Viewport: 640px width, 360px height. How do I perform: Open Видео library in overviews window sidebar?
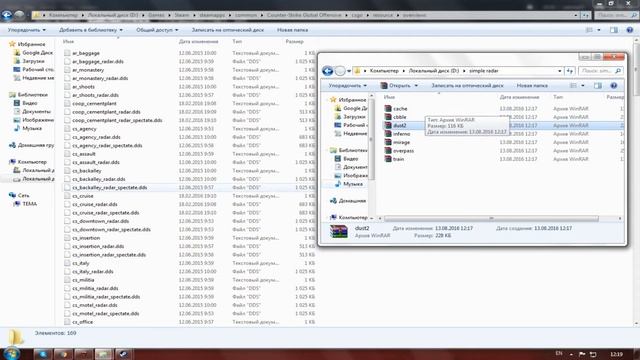26,103
